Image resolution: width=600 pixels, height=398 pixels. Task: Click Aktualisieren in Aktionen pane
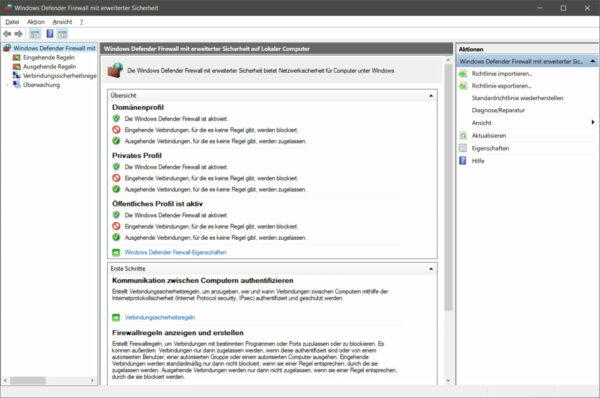(489, 136)
